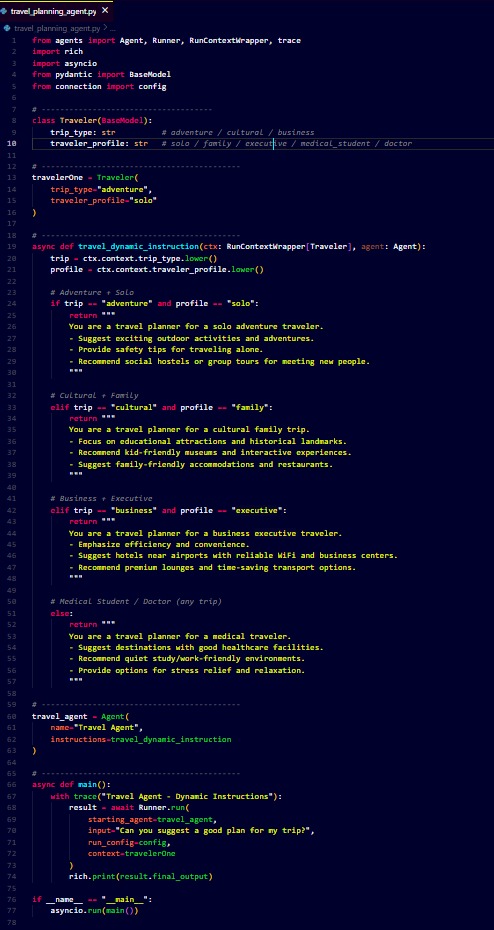Screen dimensions: 494x930
Task: Click line starting '- Recommend social hostels'
Action: click(x=219, y=361)
